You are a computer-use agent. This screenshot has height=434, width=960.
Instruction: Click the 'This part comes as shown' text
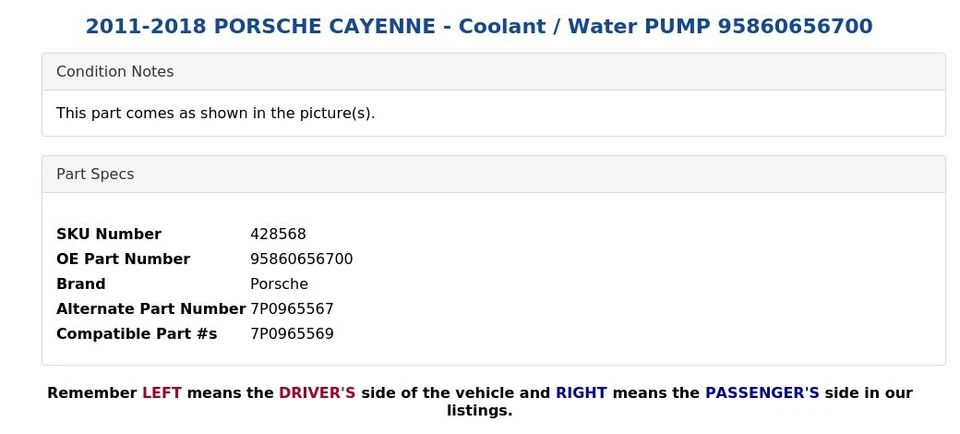coord(215,113)
